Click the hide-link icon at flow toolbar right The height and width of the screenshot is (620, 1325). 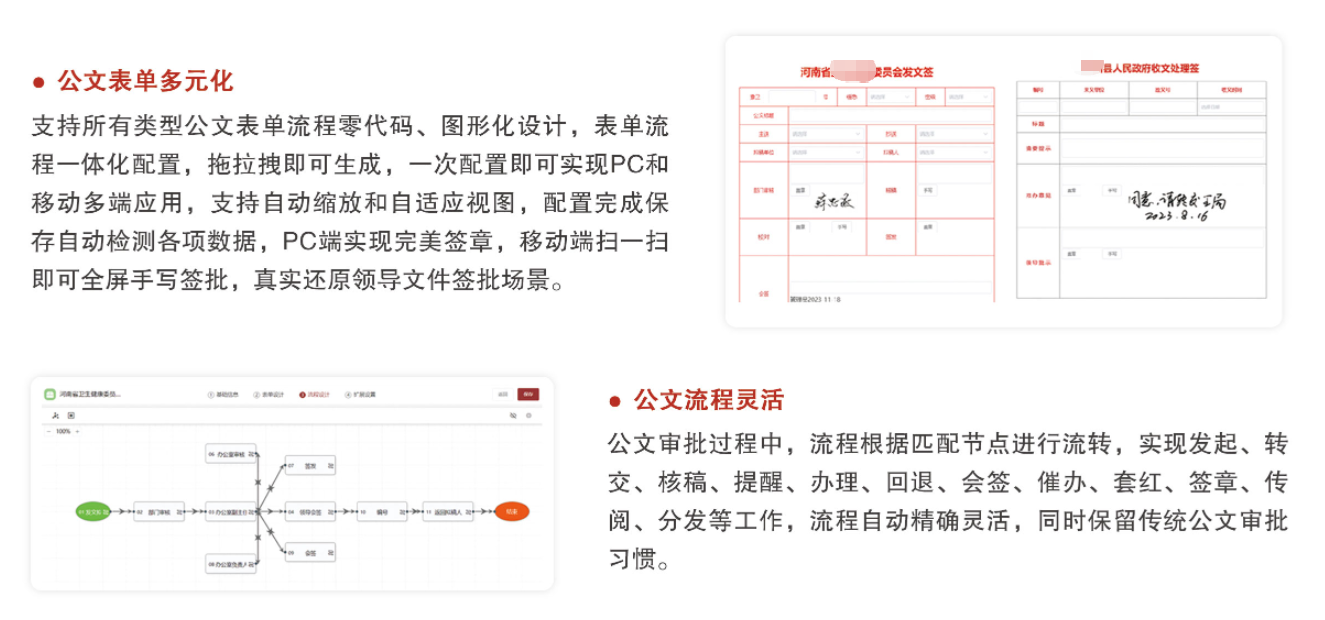pos(513,414)
